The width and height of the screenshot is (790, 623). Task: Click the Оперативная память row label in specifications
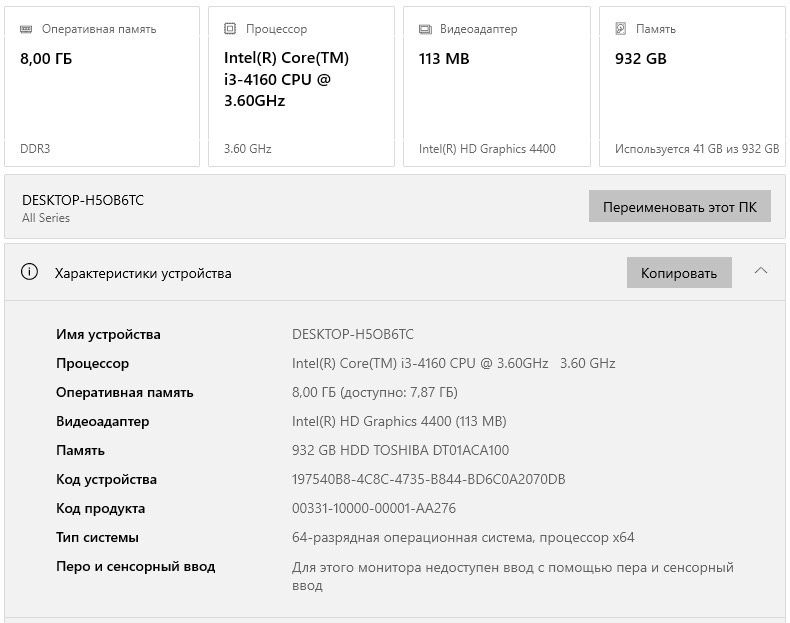coord(124,392)
